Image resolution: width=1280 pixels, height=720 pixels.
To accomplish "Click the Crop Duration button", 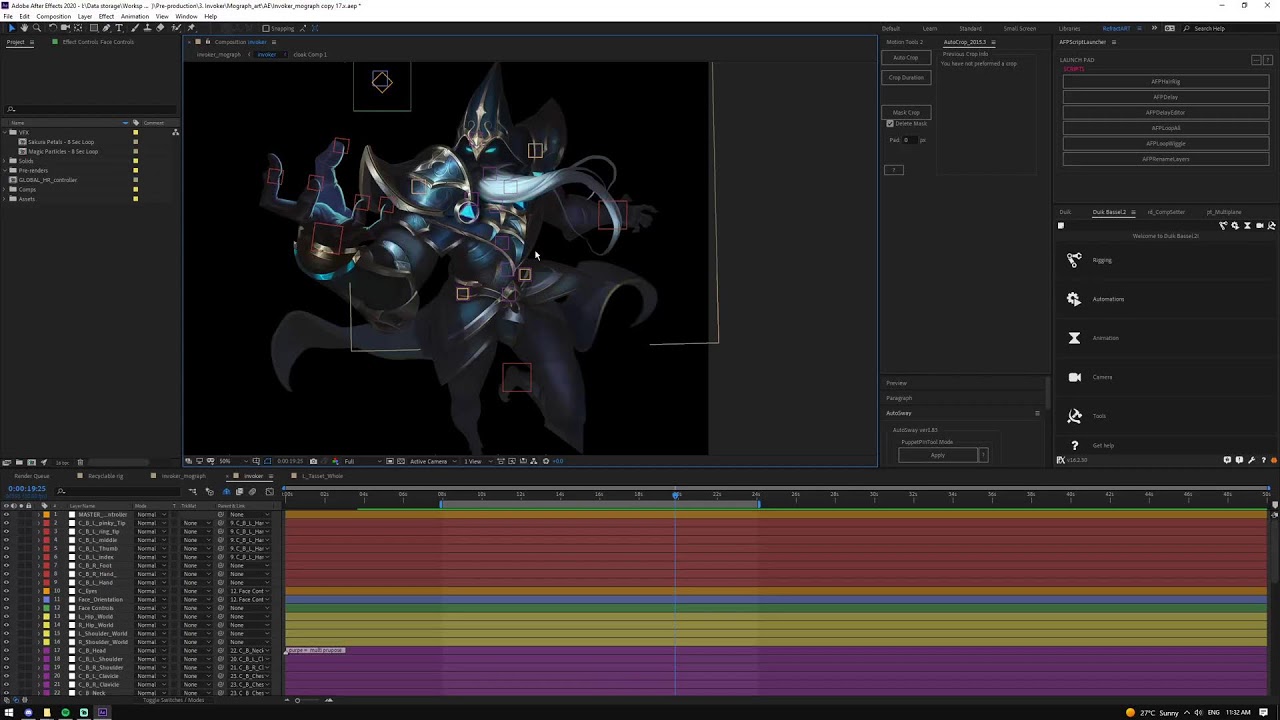I will click(906, 77).
